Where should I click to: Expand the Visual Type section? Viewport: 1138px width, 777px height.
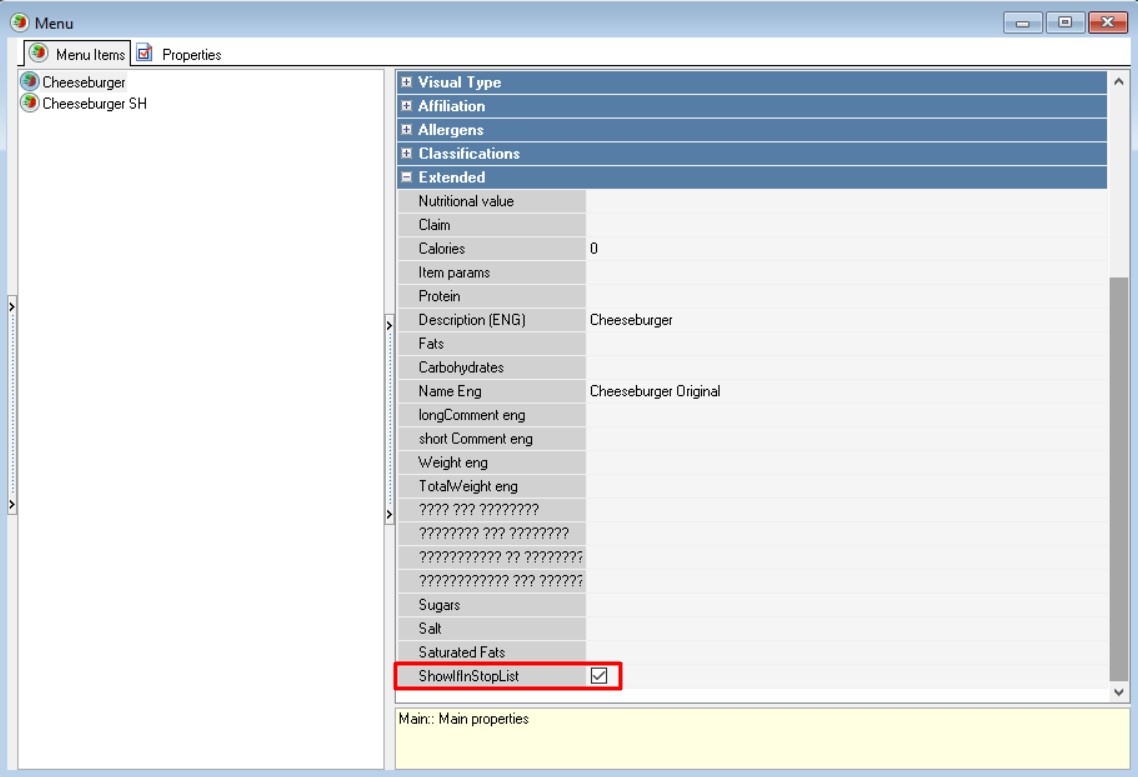coord(407,82)
